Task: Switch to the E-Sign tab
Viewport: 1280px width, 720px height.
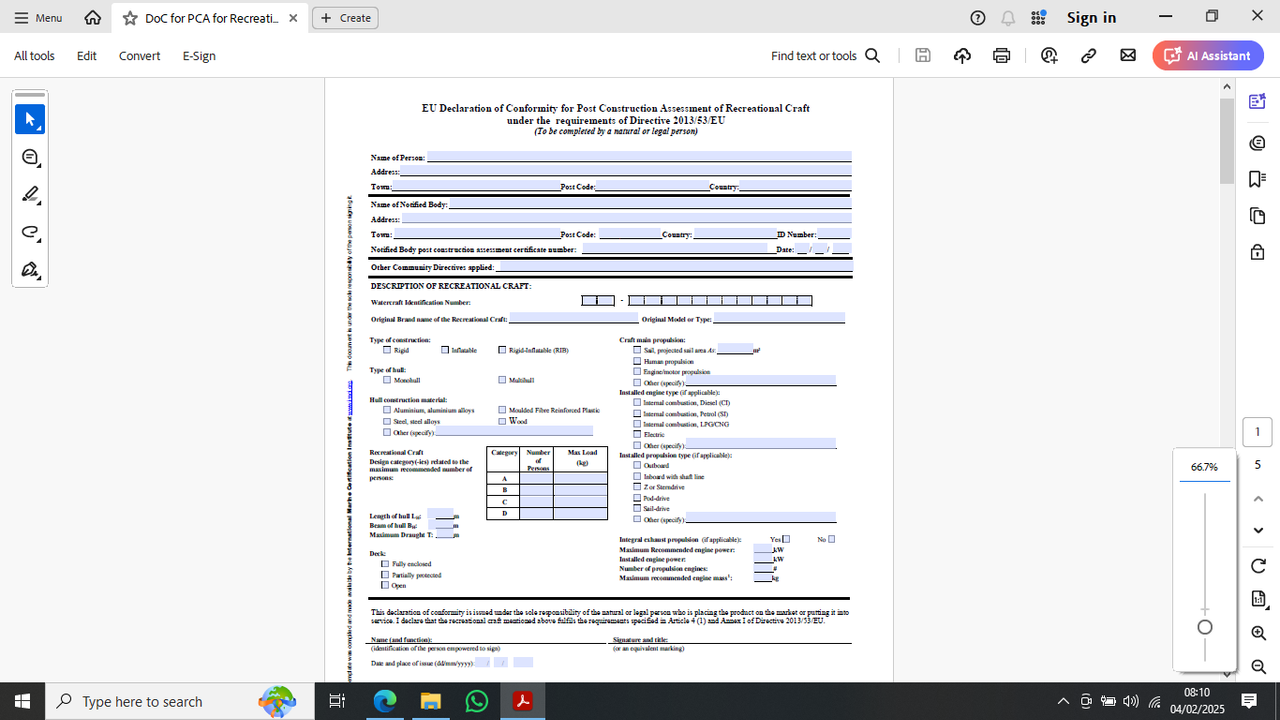Action: point(198,56)
